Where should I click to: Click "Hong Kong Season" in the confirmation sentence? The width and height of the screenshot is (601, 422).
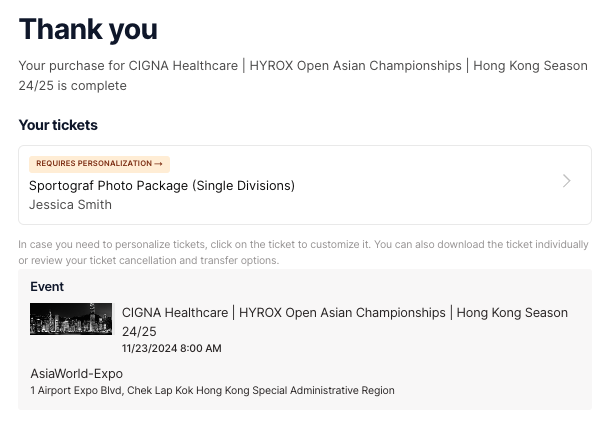tap(530, 66)
